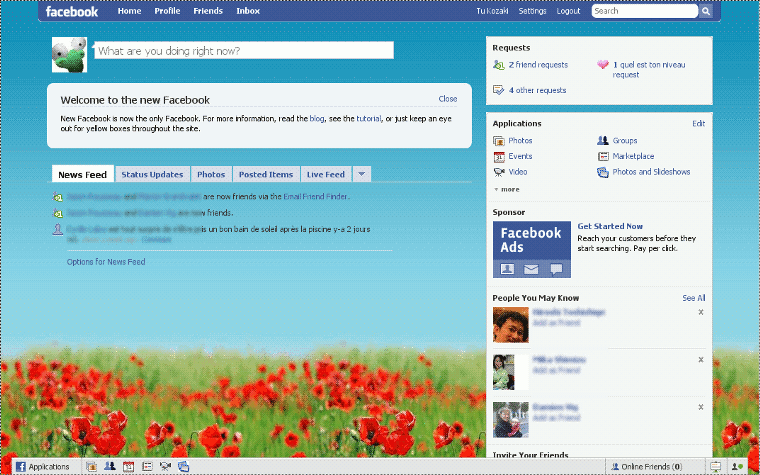760x475 pixels.
Task: Click Events icon in bottom bar
Action: point(128,467)
